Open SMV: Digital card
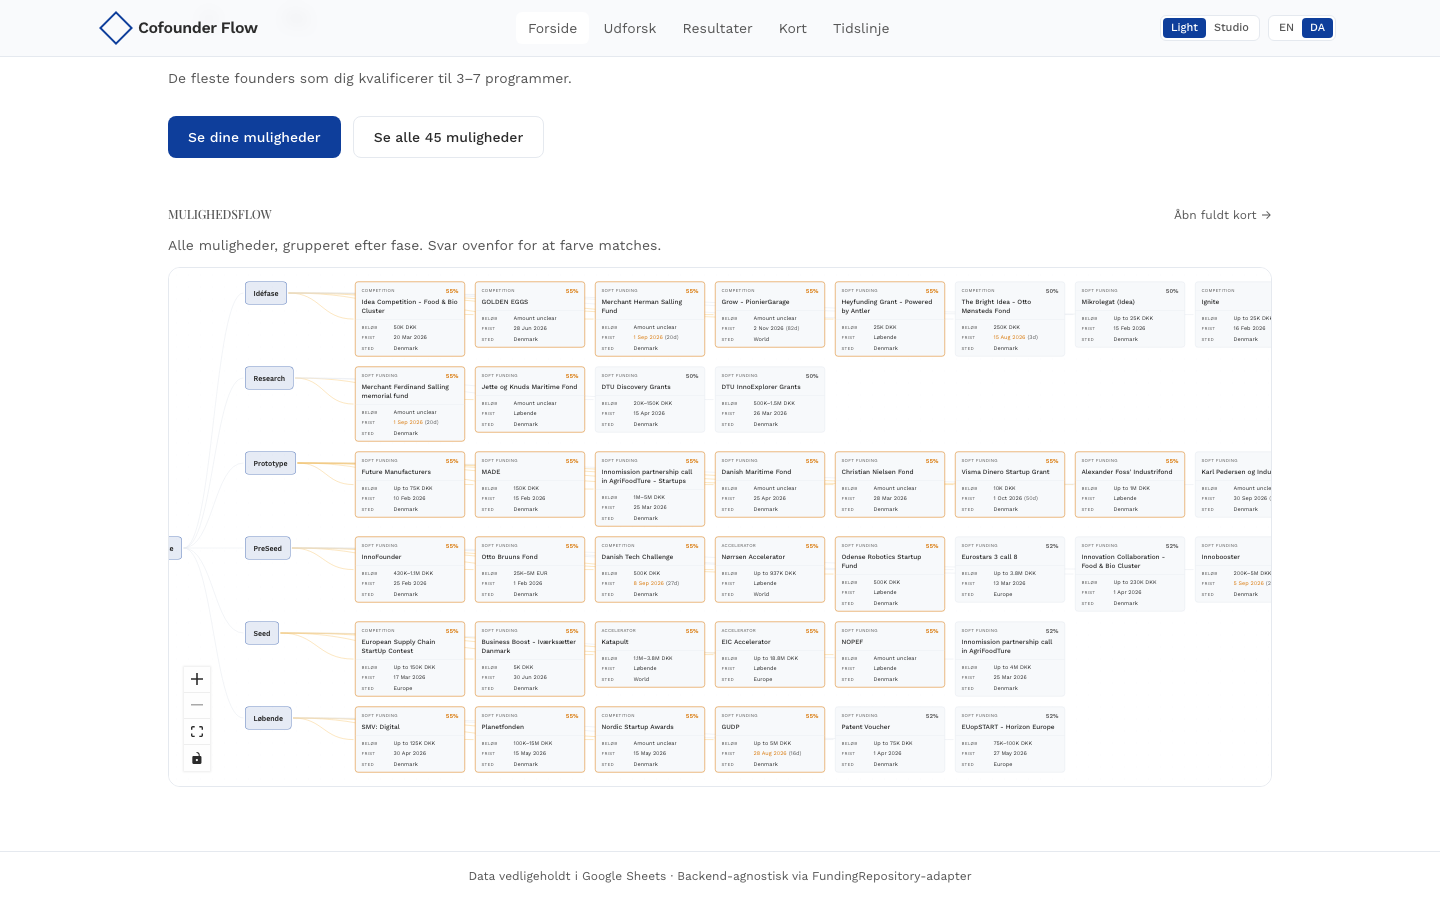 pos(410,740)
